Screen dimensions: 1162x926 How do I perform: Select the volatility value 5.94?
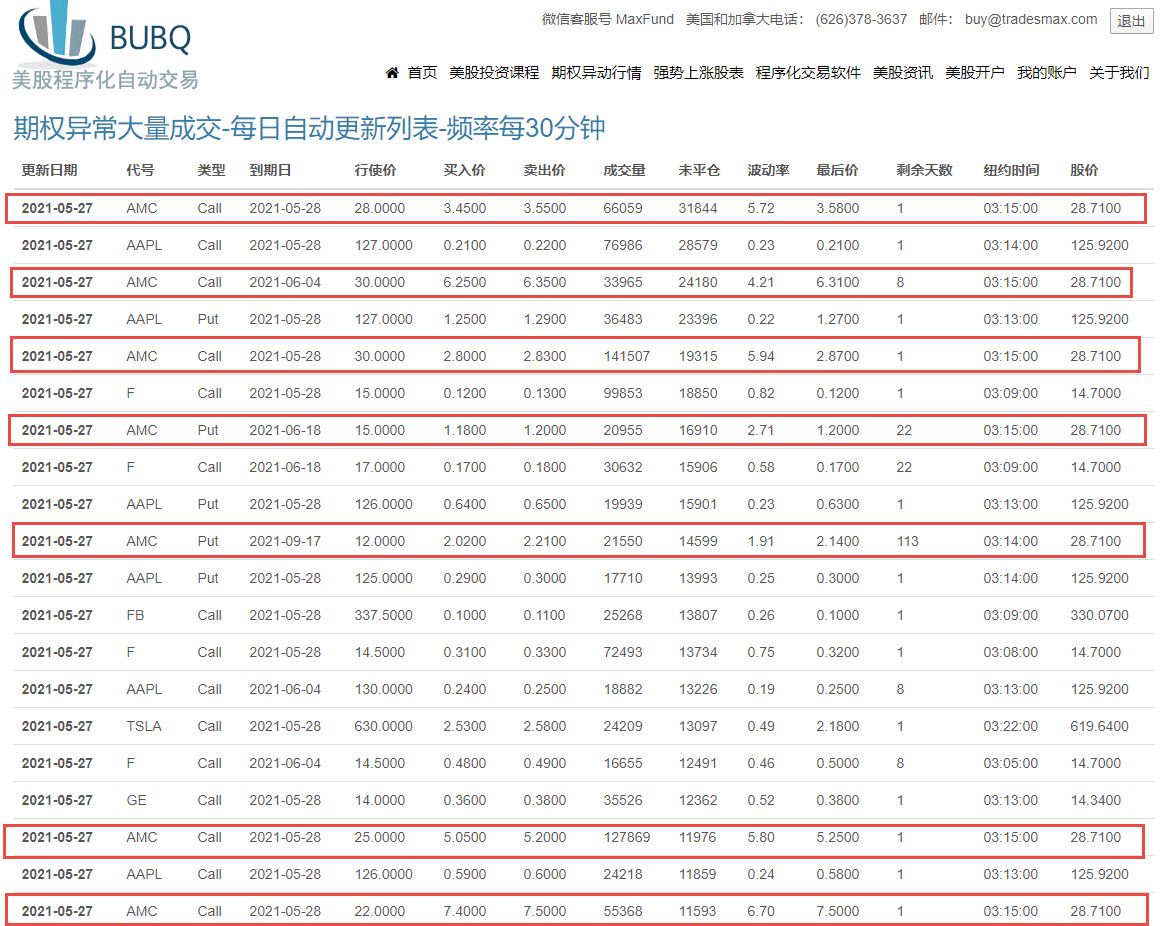(761, 357)
